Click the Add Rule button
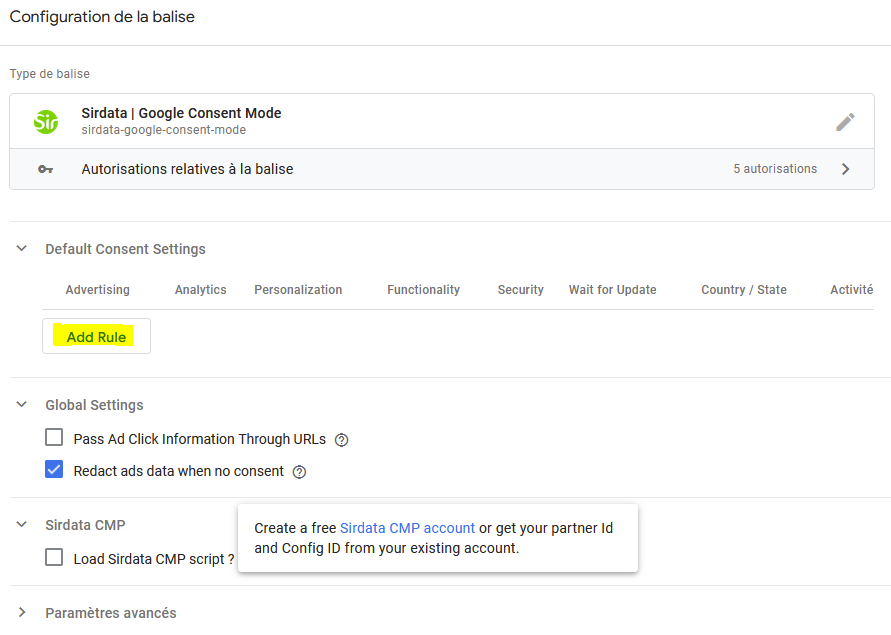Screen dimensions: 891x635 [x=96, y=337]
